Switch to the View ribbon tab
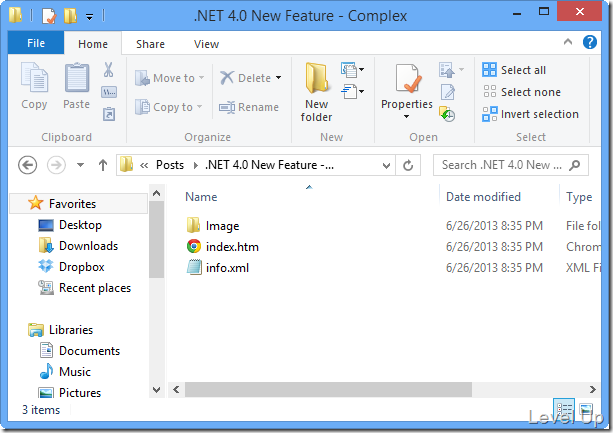 click(206, 44)
